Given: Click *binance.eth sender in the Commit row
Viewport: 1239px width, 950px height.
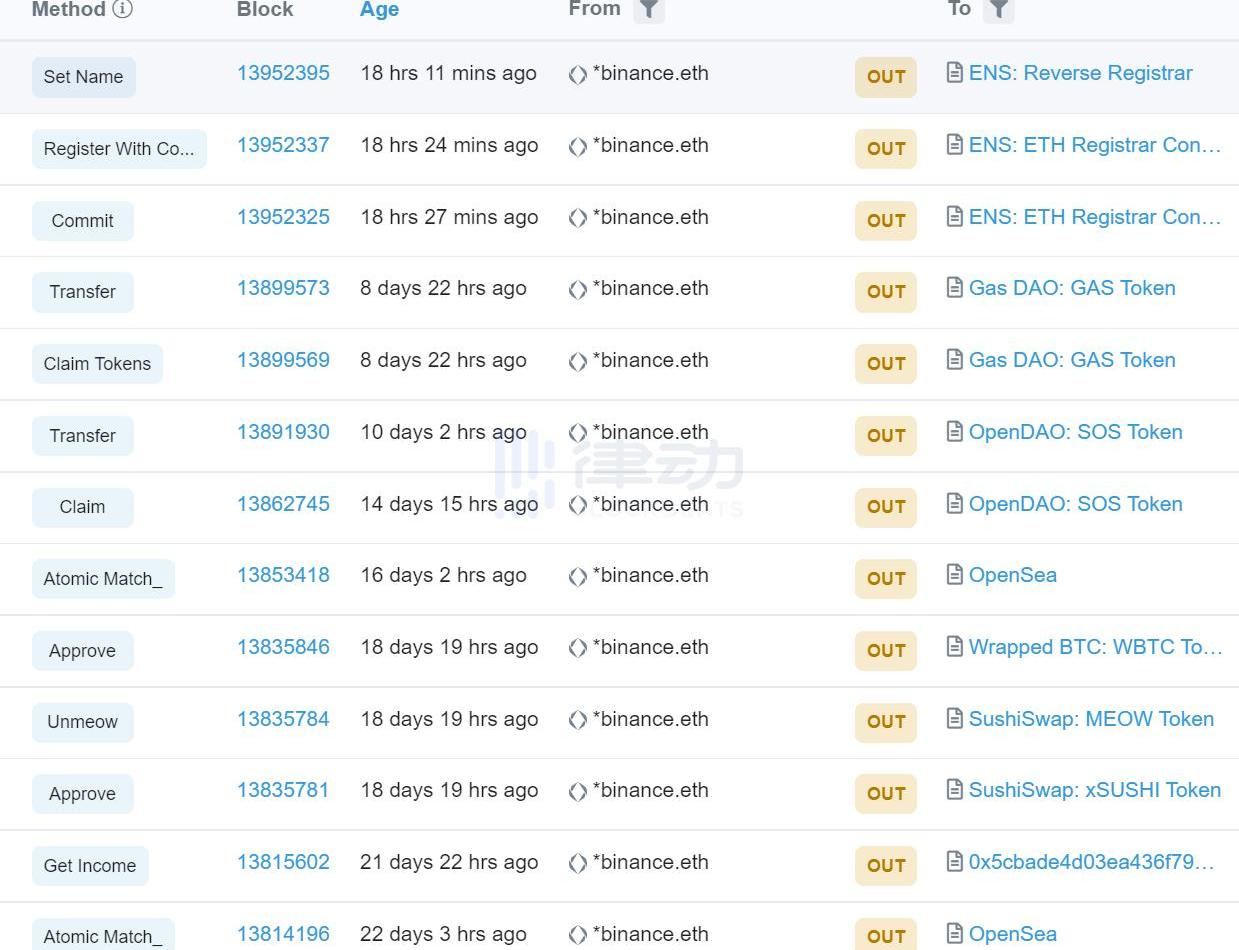Looking at the screenshot, I should click(x=650, y=217).
